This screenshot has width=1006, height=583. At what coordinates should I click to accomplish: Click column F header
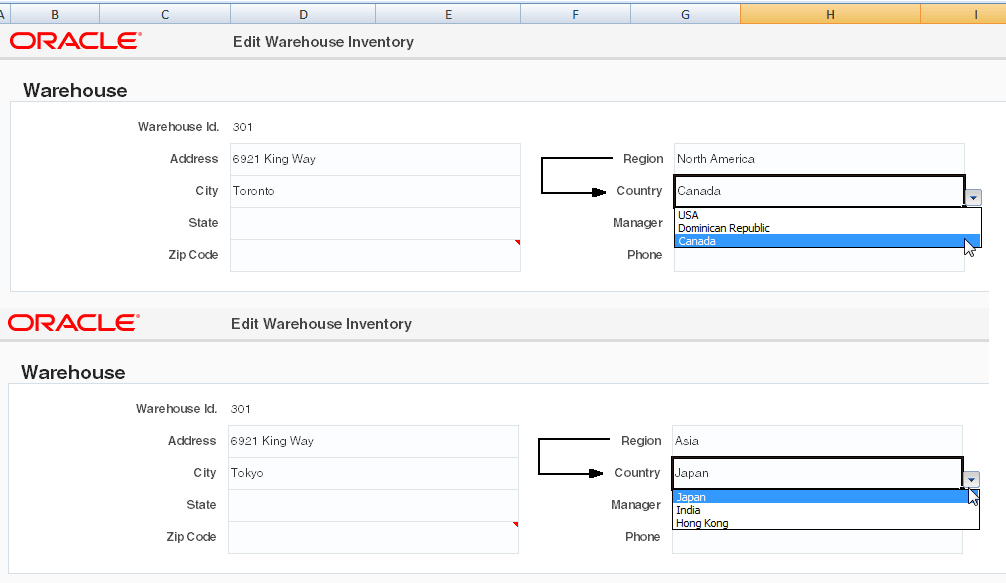pos(575,14)
